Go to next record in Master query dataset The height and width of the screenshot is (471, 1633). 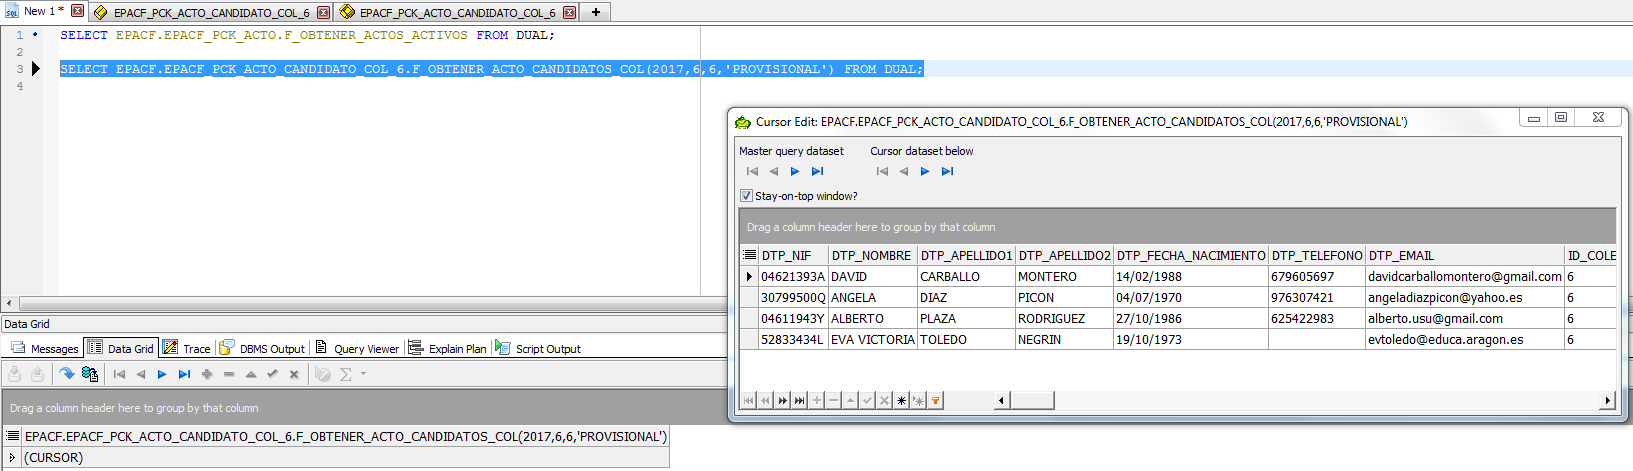point(795,172)
